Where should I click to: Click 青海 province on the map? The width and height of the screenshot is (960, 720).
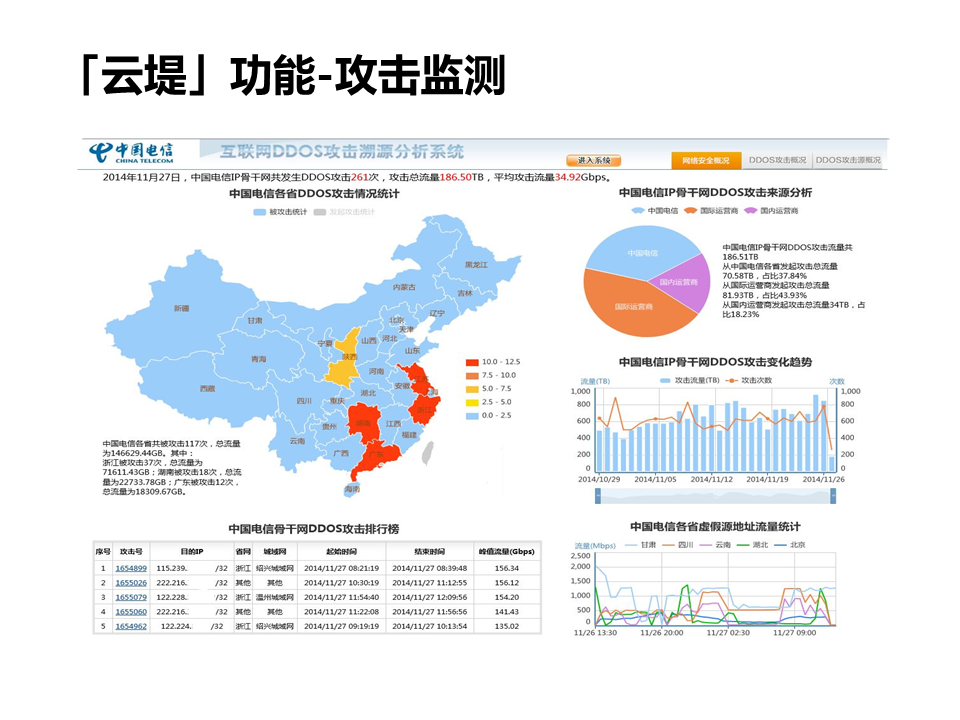[x=257, y=358]
